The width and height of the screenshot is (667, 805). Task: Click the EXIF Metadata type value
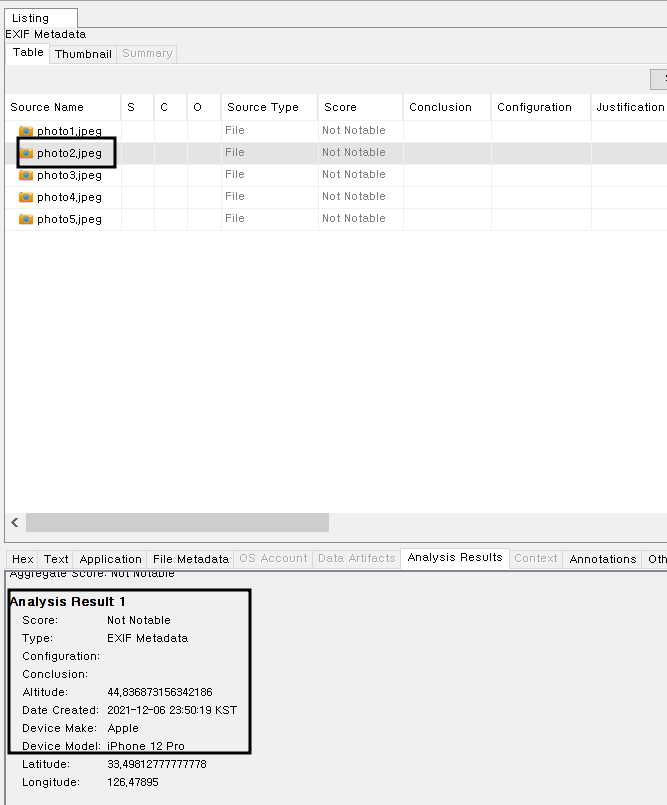point(147,639)
